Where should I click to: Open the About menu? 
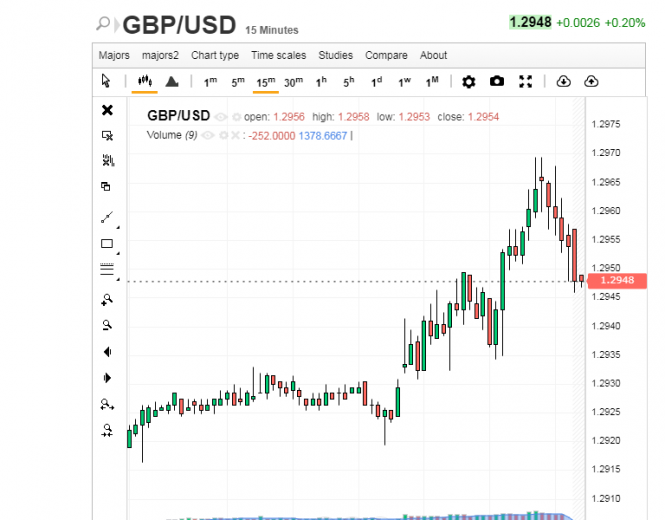click(x=433, y=55)
